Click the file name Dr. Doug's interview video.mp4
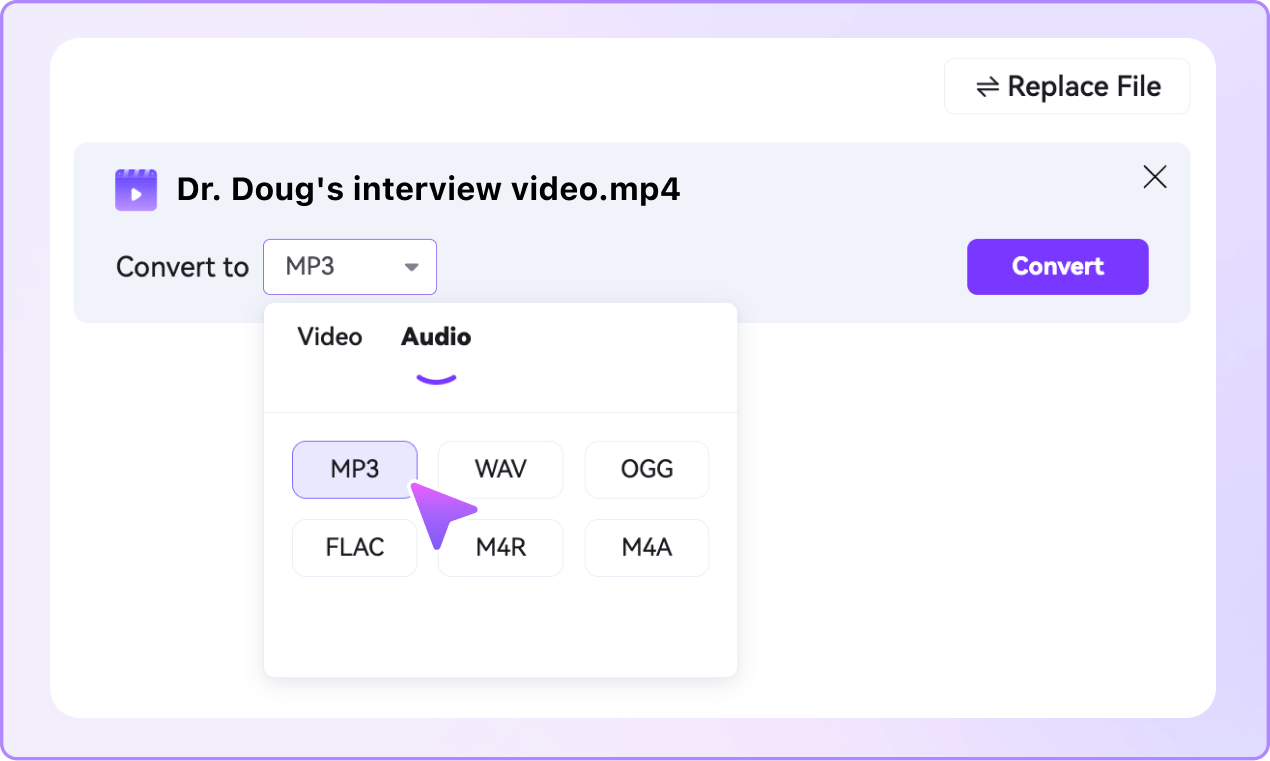Viewport: 1270px width, 761px height. (x=428, y=189)
